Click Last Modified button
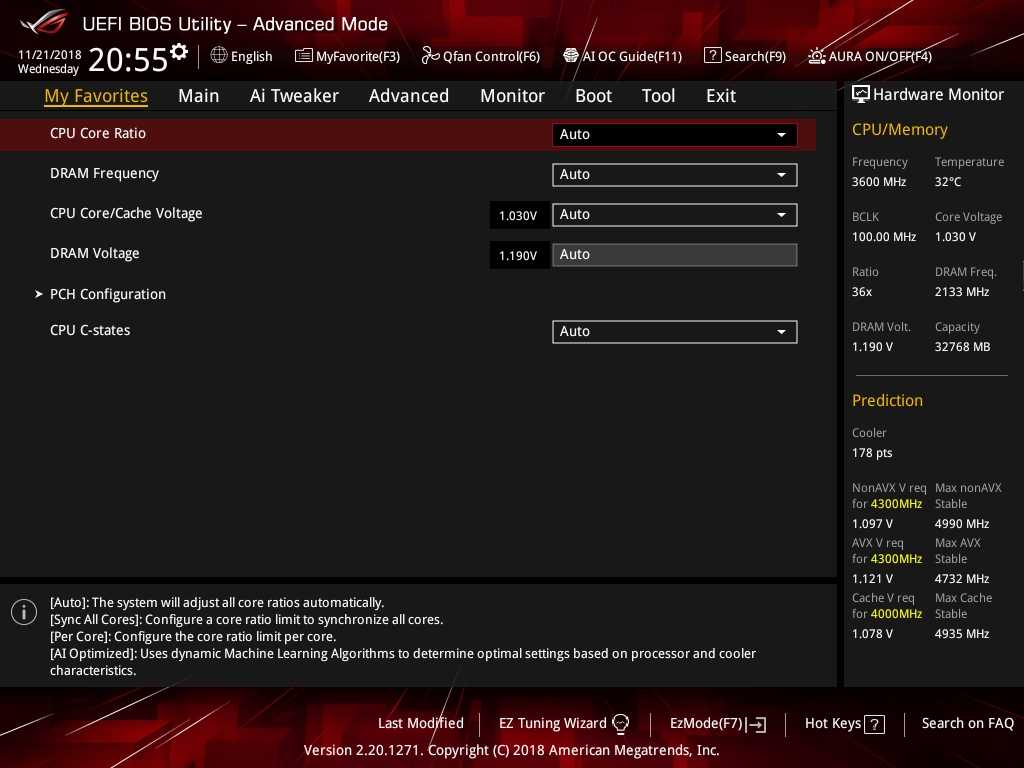 tap(420, 723)
